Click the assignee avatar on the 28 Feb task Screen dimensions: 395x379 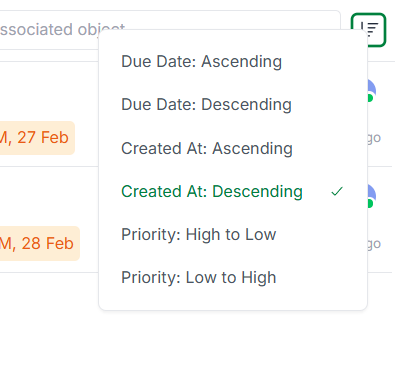click(372, 196)
